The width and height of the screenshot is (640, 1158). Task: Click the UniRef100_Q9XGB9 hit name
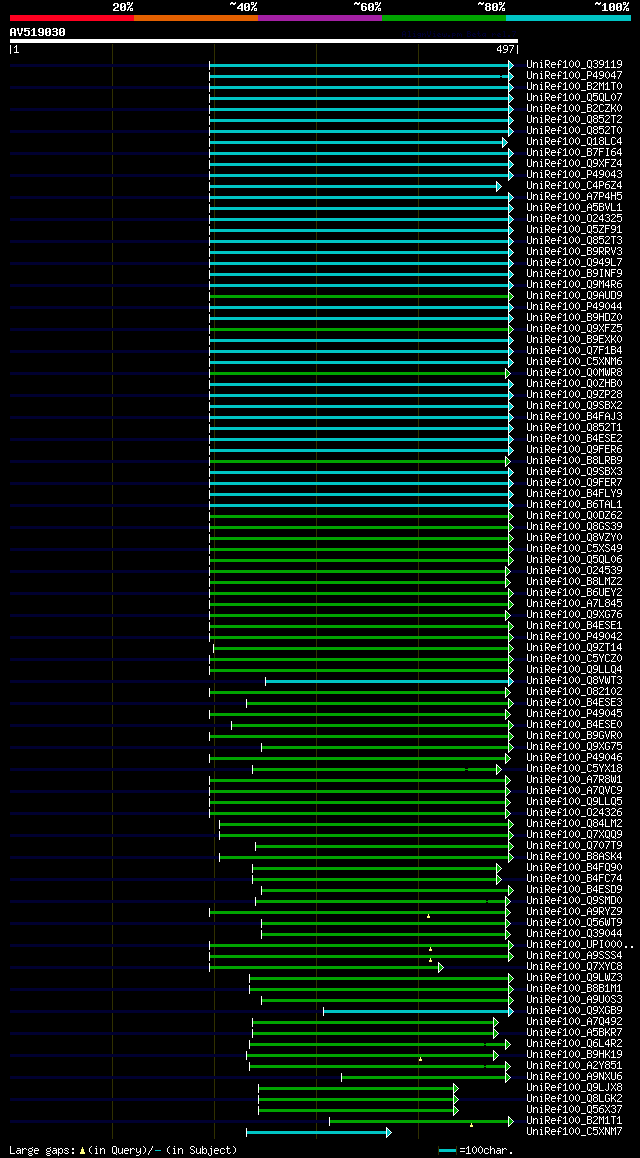pyautogui.click(x=574, y=1010)
